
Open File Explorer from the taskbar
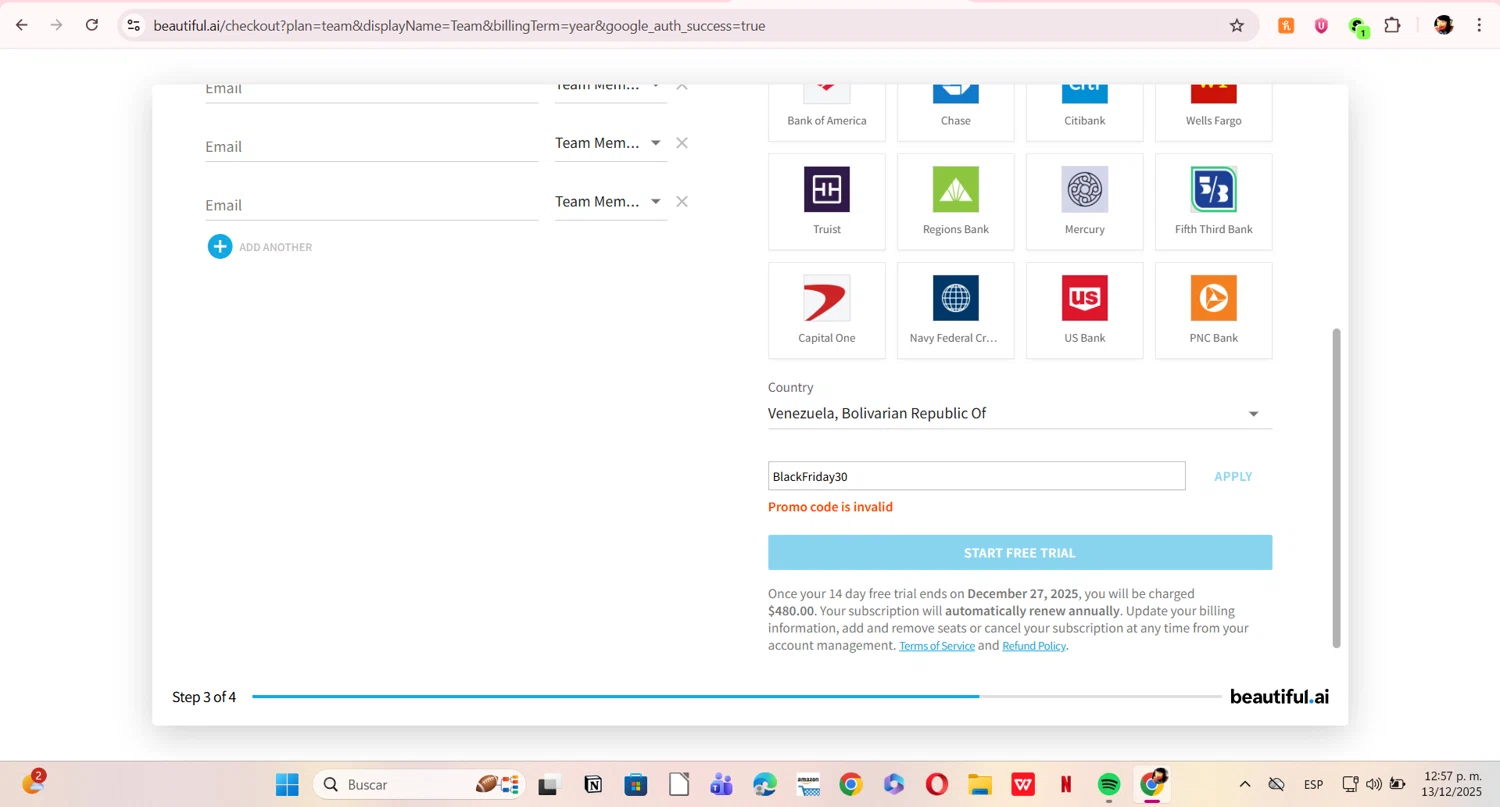coord(980,784)
